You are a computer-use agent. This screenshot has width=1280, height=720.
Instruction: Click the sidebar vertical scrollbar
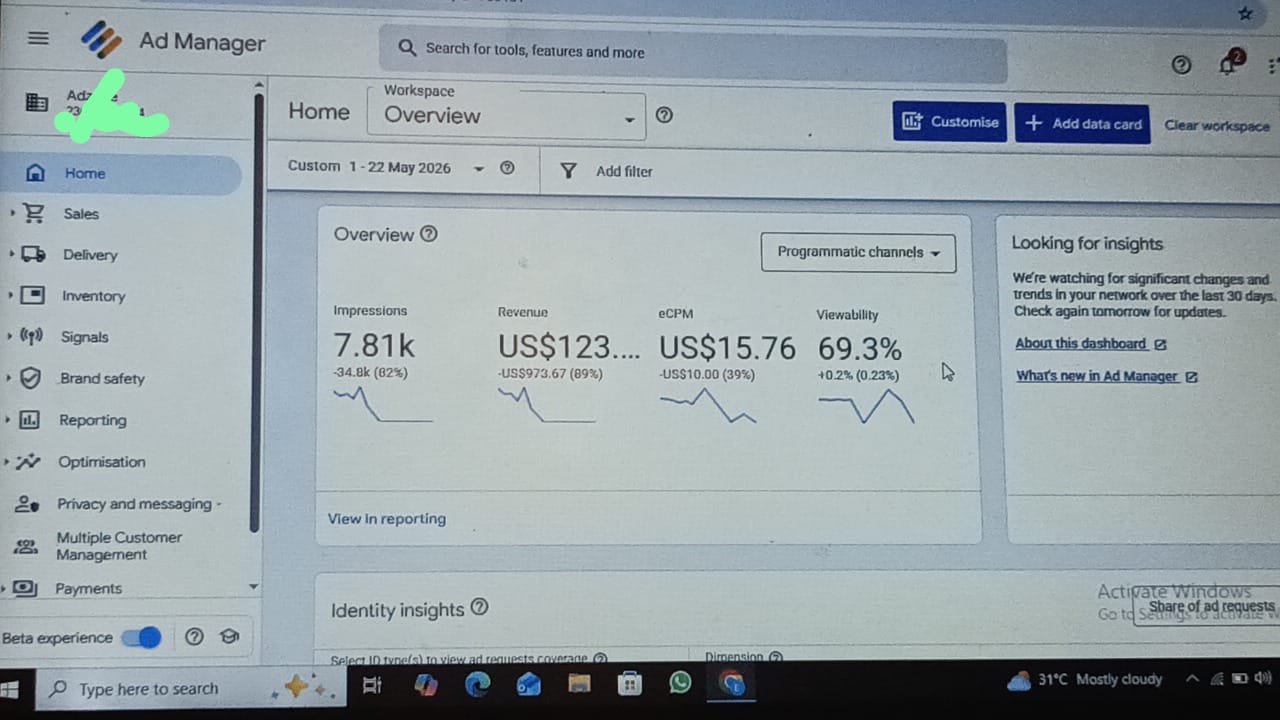pyautogui.click(x=258, y=313)
